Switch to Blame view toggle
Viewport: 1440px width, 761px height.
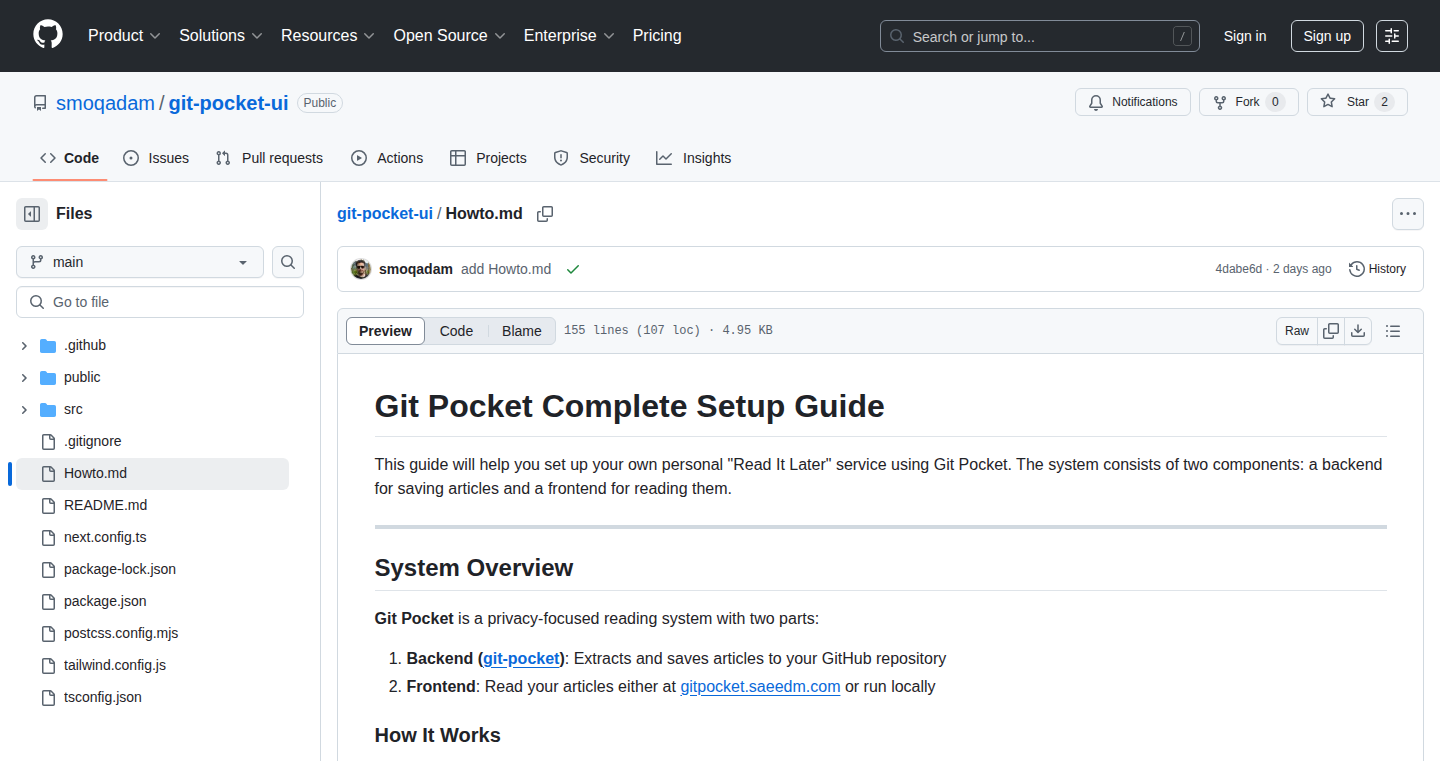click(522, 331)
